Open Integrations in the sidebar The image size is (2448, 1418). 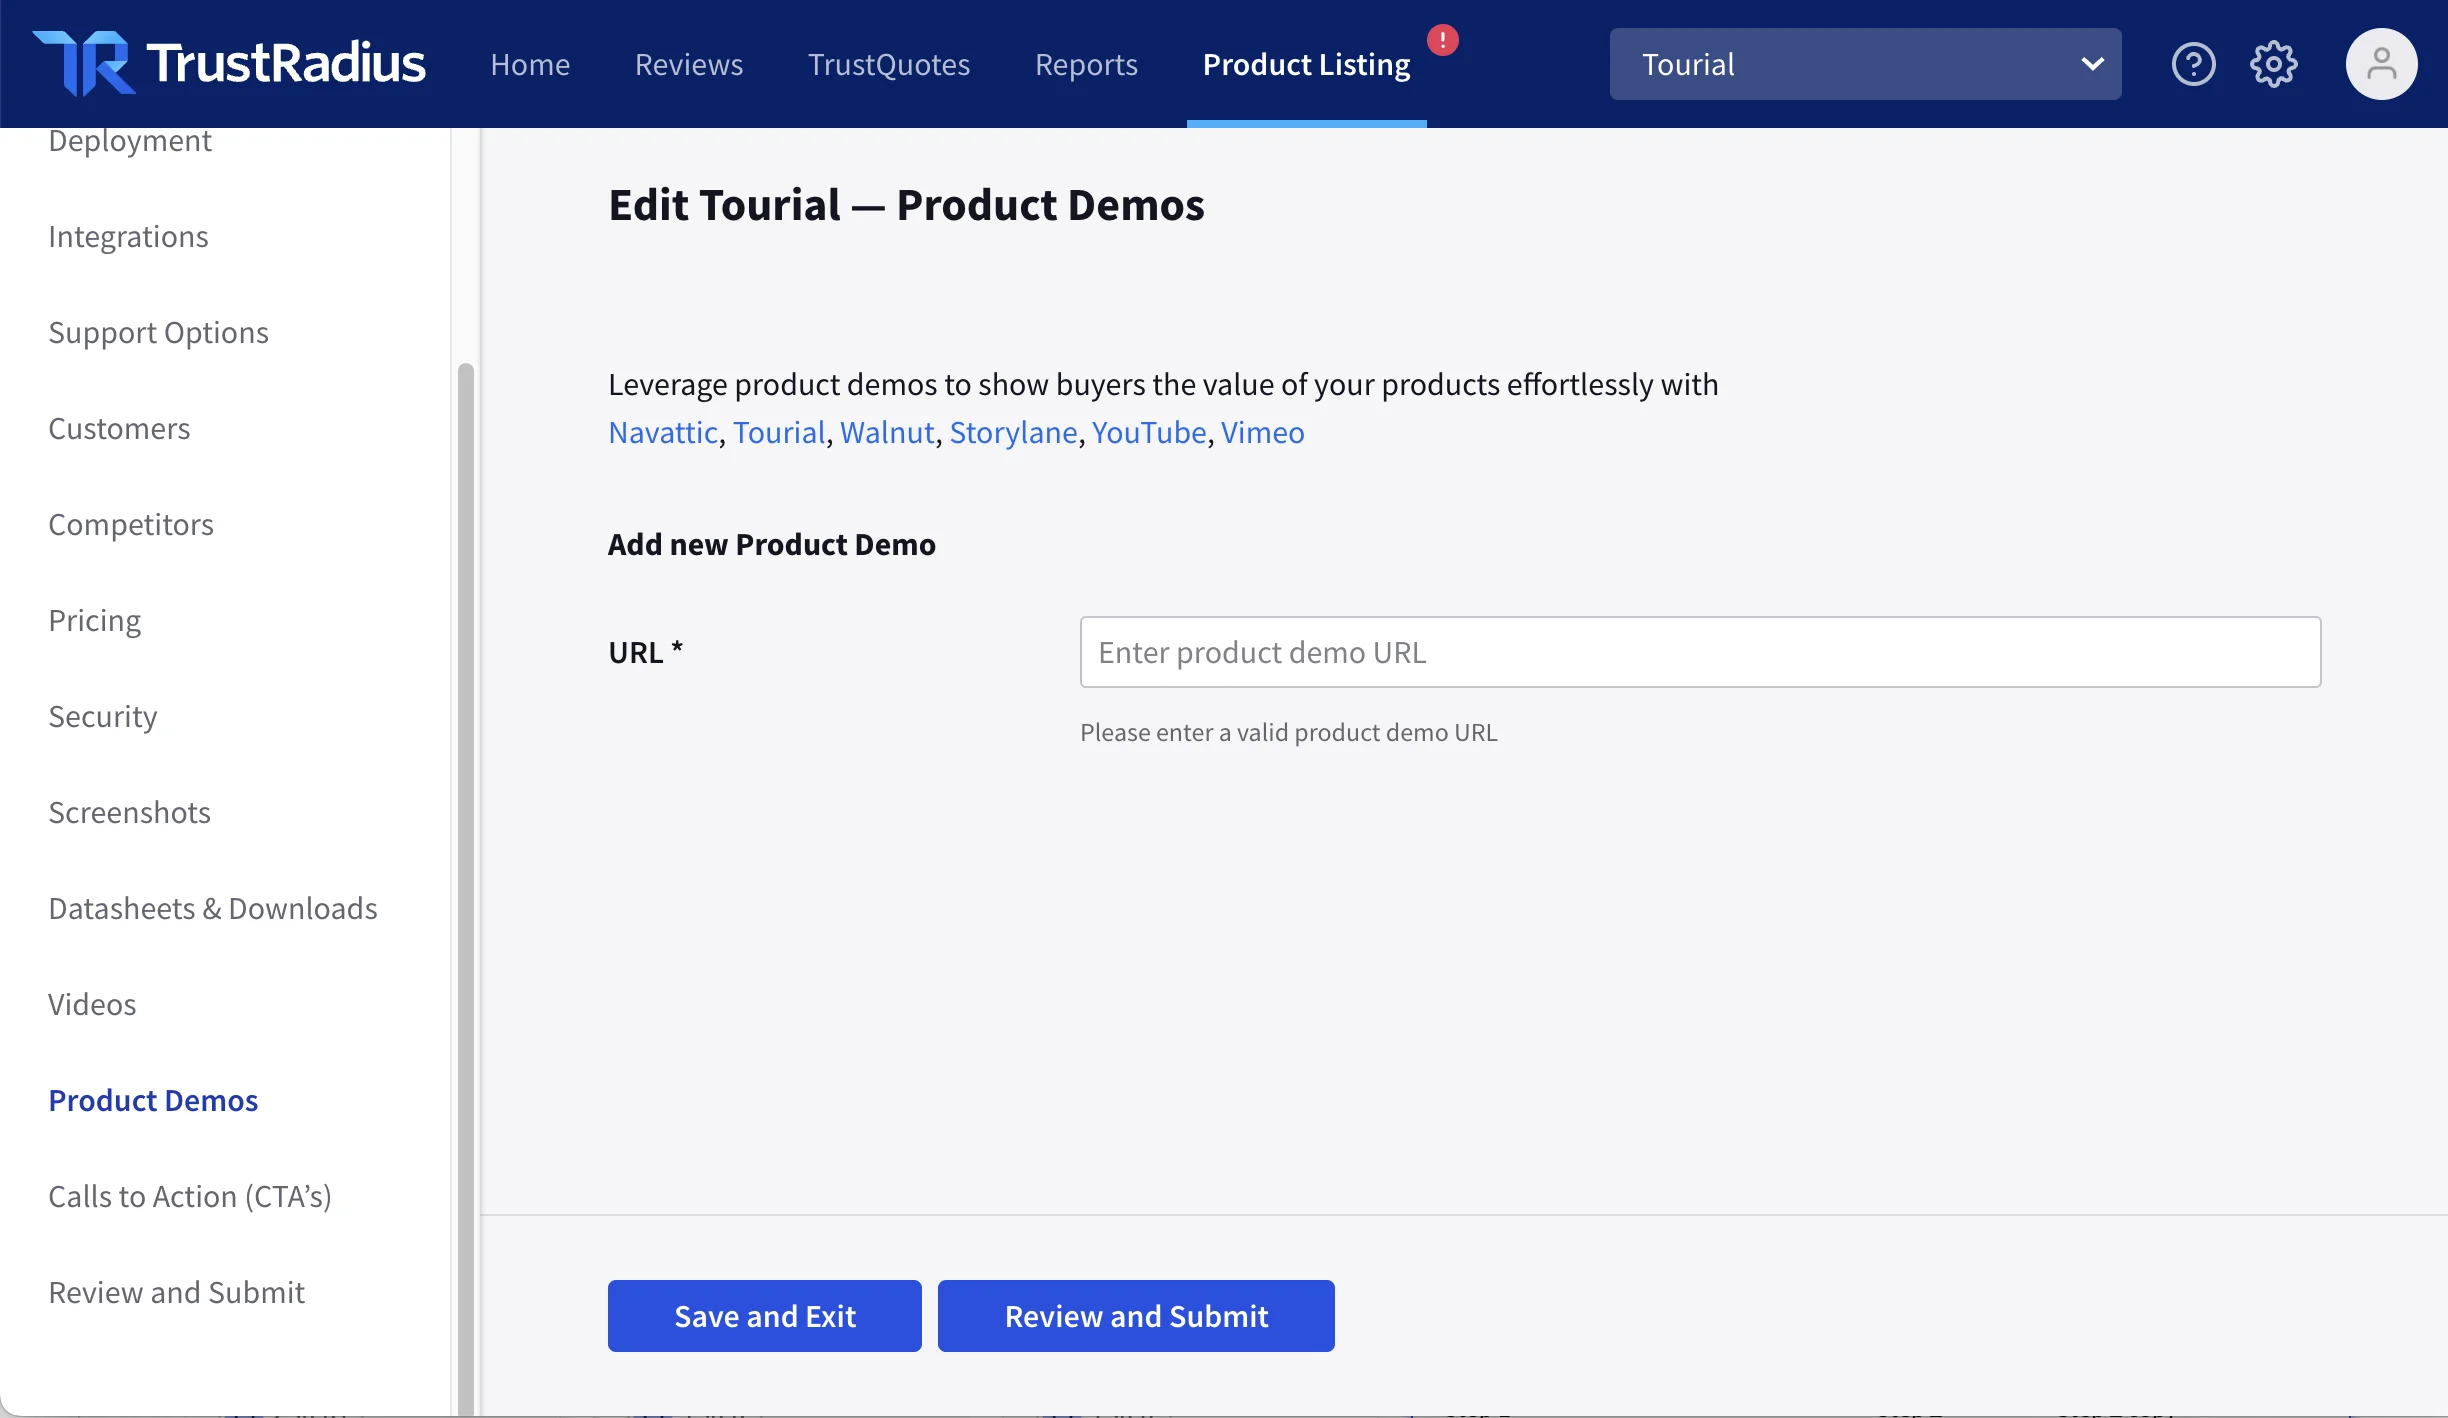coord(128,236)
